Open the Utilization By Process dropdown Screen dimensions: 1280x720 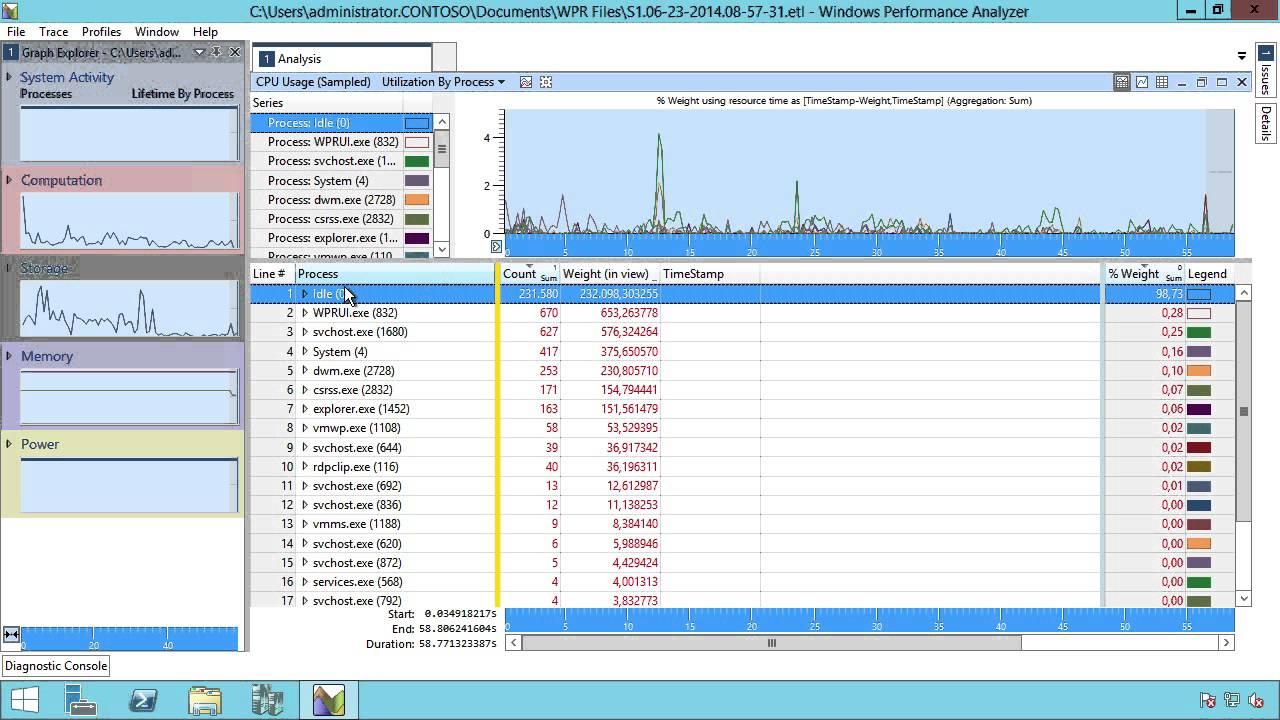point(440,82)
